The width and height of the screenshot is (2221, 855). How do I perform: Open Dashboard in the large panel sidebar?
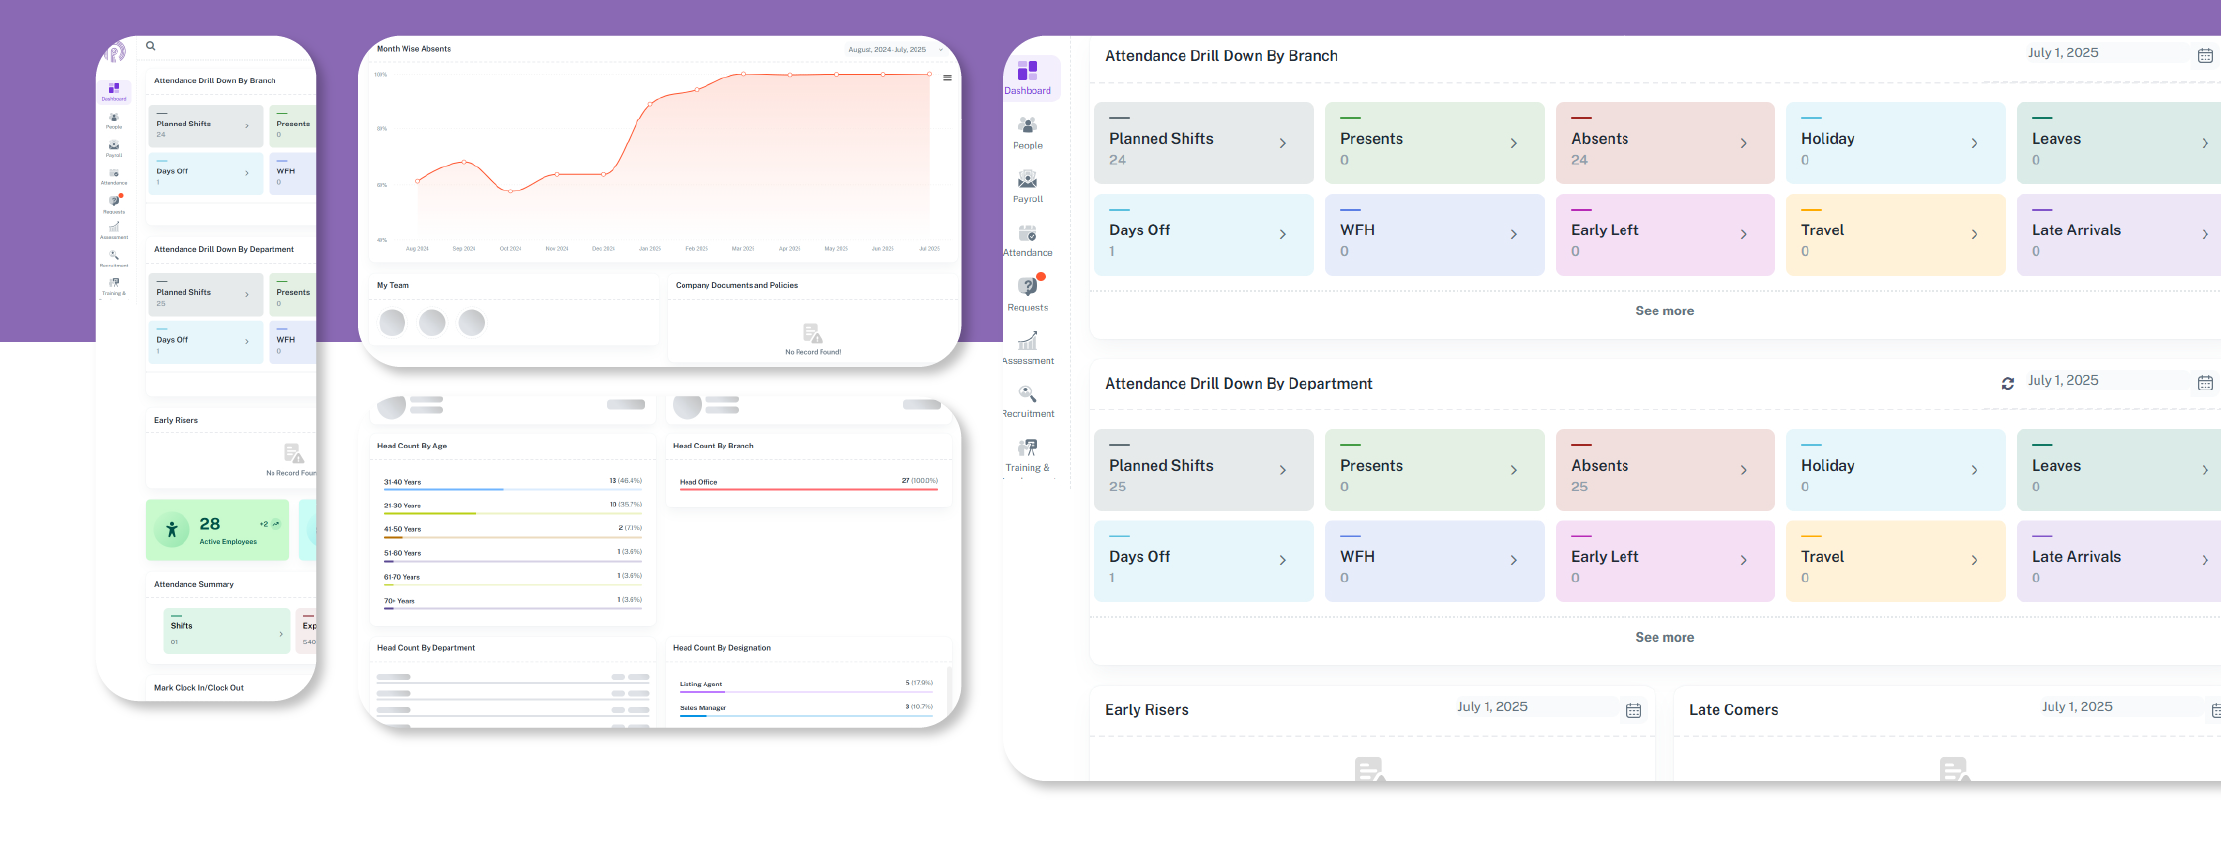(x=1028, y=77)
